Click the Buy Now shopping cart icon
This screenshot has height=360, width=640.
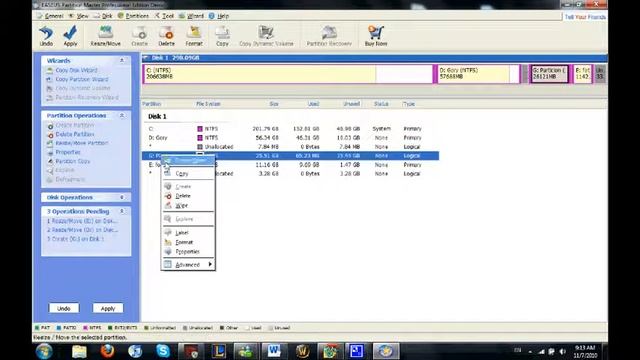click(376, 36)
